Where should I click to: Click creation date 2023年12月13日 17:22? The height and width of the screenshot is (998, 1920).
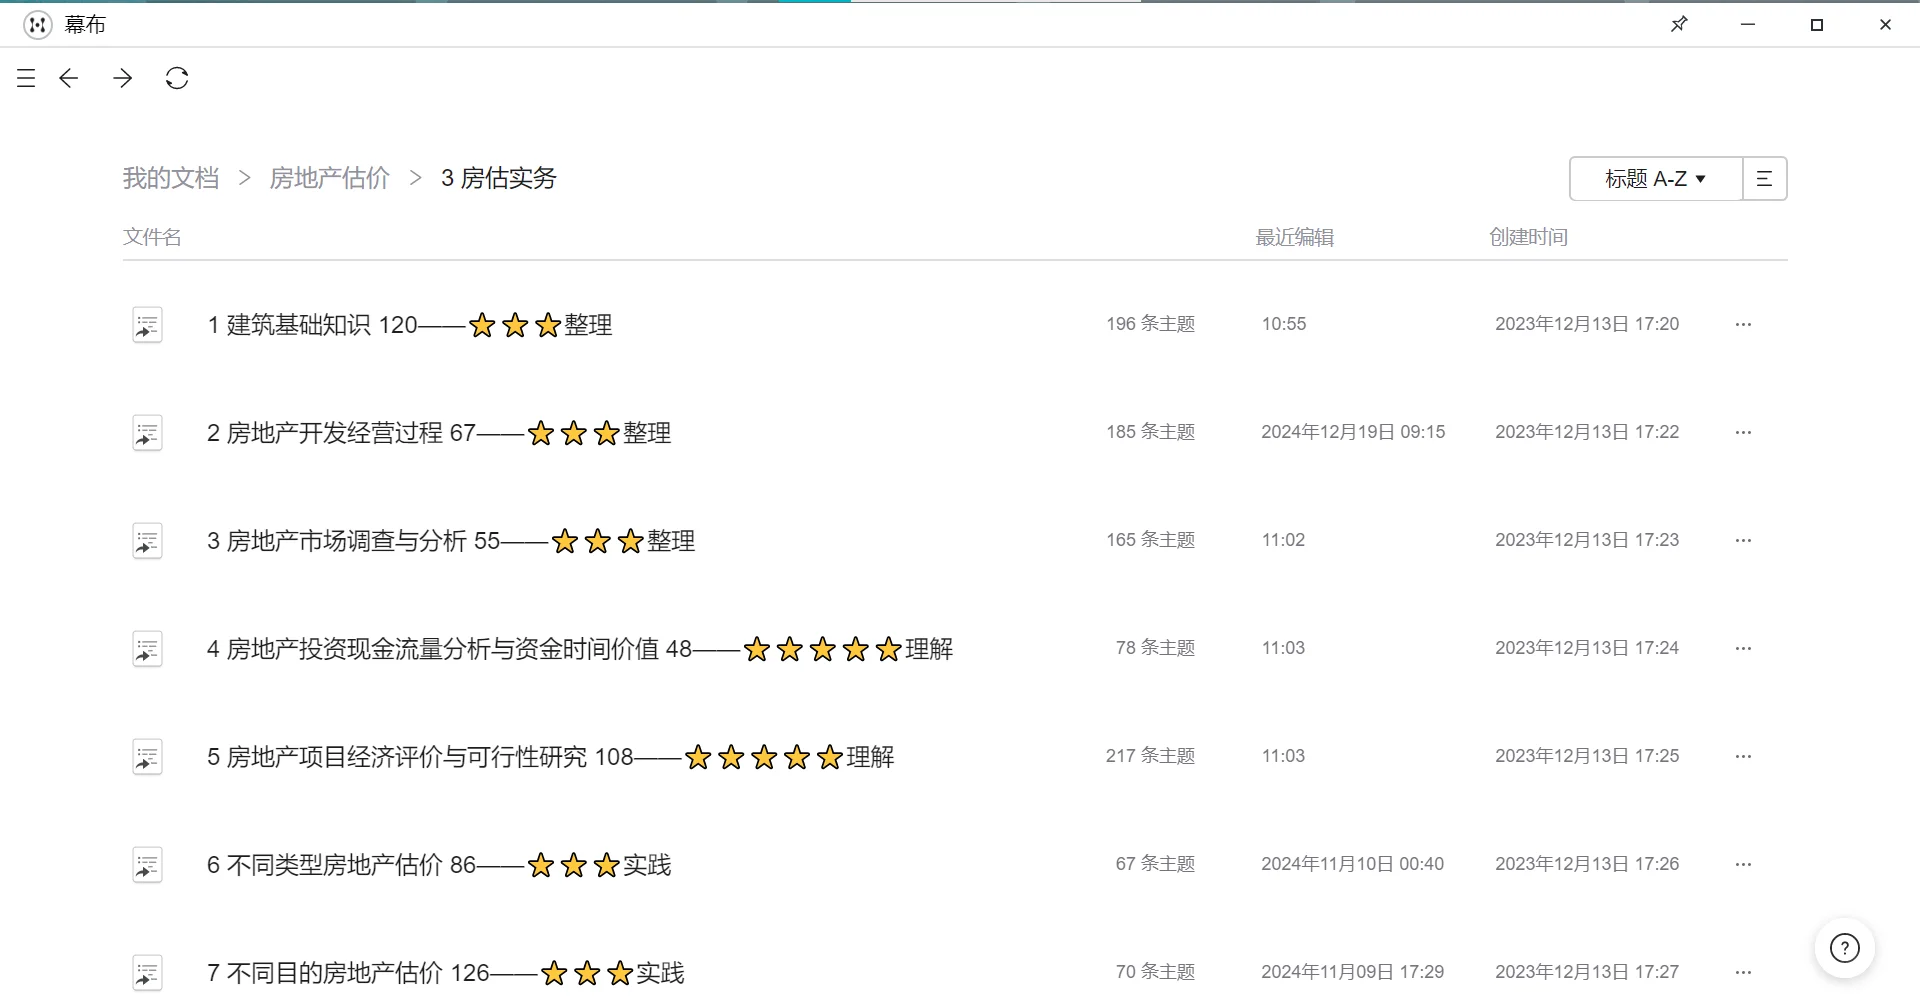[1587, 432]
